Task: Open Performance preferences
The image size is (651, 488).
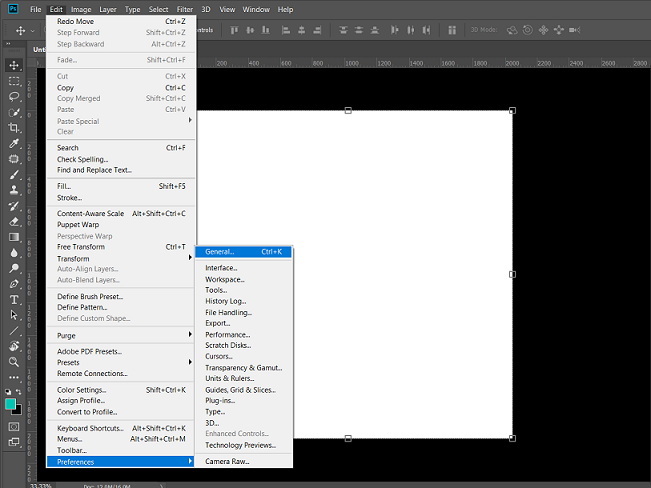Action: tap(227, 335)
